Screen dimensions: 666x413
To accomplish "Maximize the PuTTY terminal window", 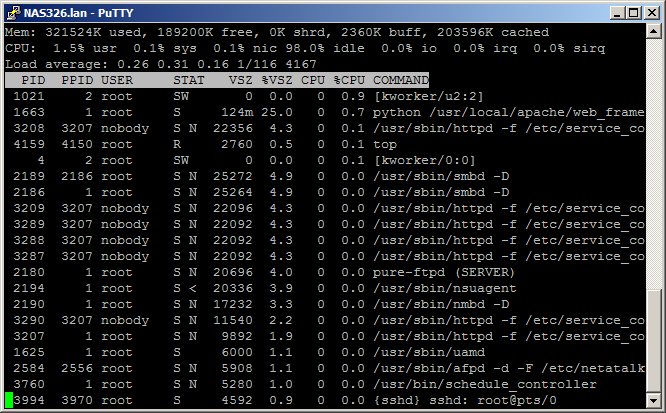I will click(628, 13).
